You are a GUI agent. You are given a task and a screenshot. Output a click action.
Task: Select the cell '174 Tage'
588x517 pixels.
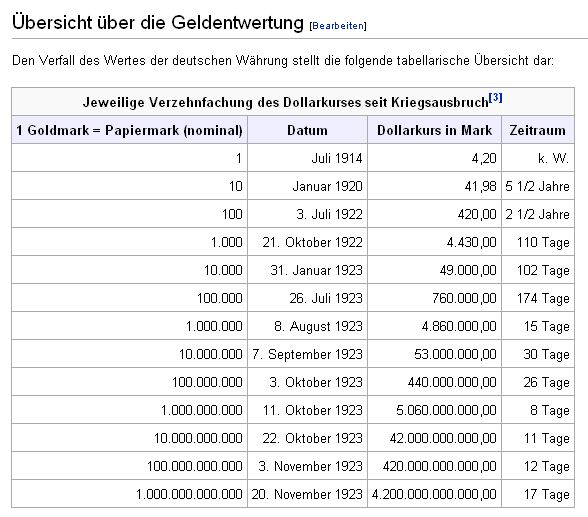click(x=537, y=298)
